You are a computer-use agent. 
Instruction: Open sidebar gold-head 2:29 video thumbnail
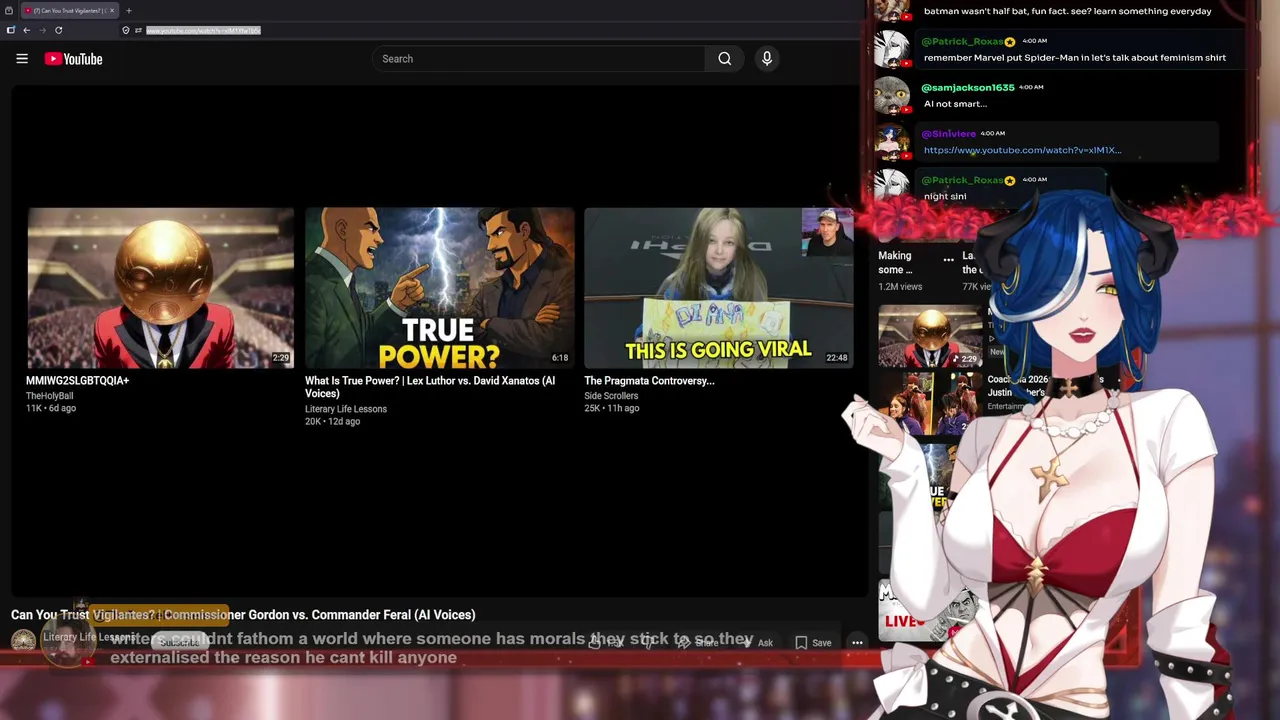point(930,336)
